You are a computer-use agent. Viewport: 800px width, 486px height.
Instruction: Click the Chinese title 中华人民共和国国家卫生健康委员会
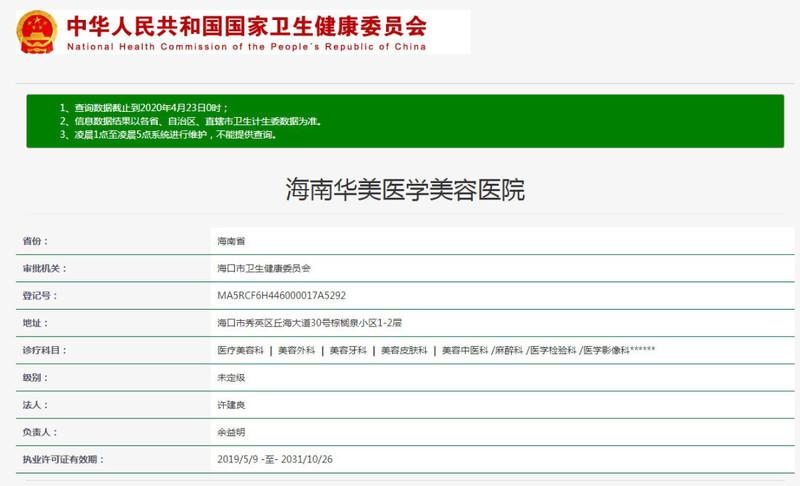click(246, 23)
